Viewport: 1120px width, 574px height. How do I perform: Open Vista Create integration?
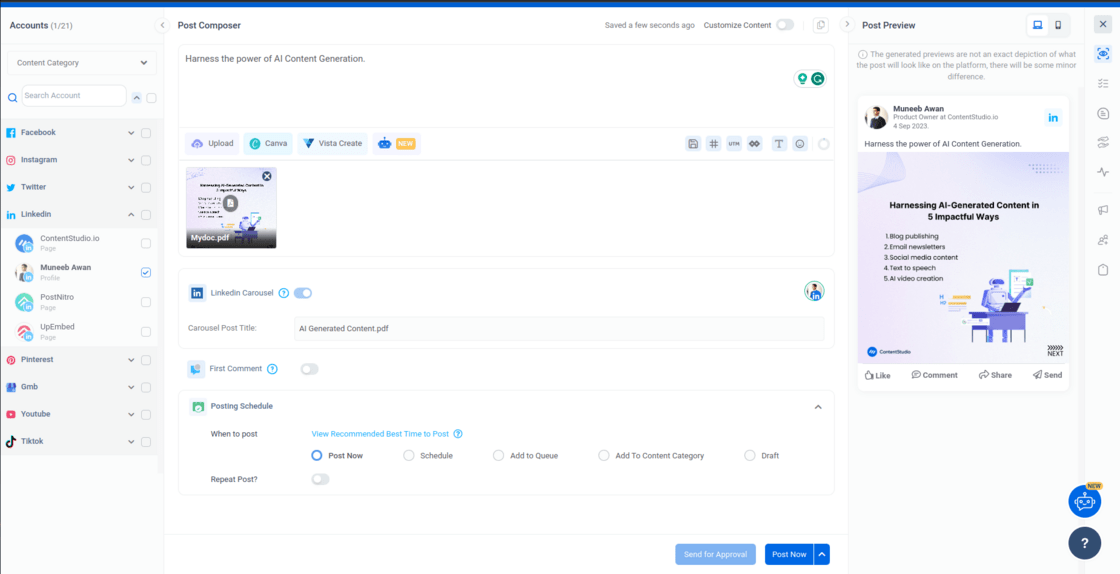[x=332, y=144]
